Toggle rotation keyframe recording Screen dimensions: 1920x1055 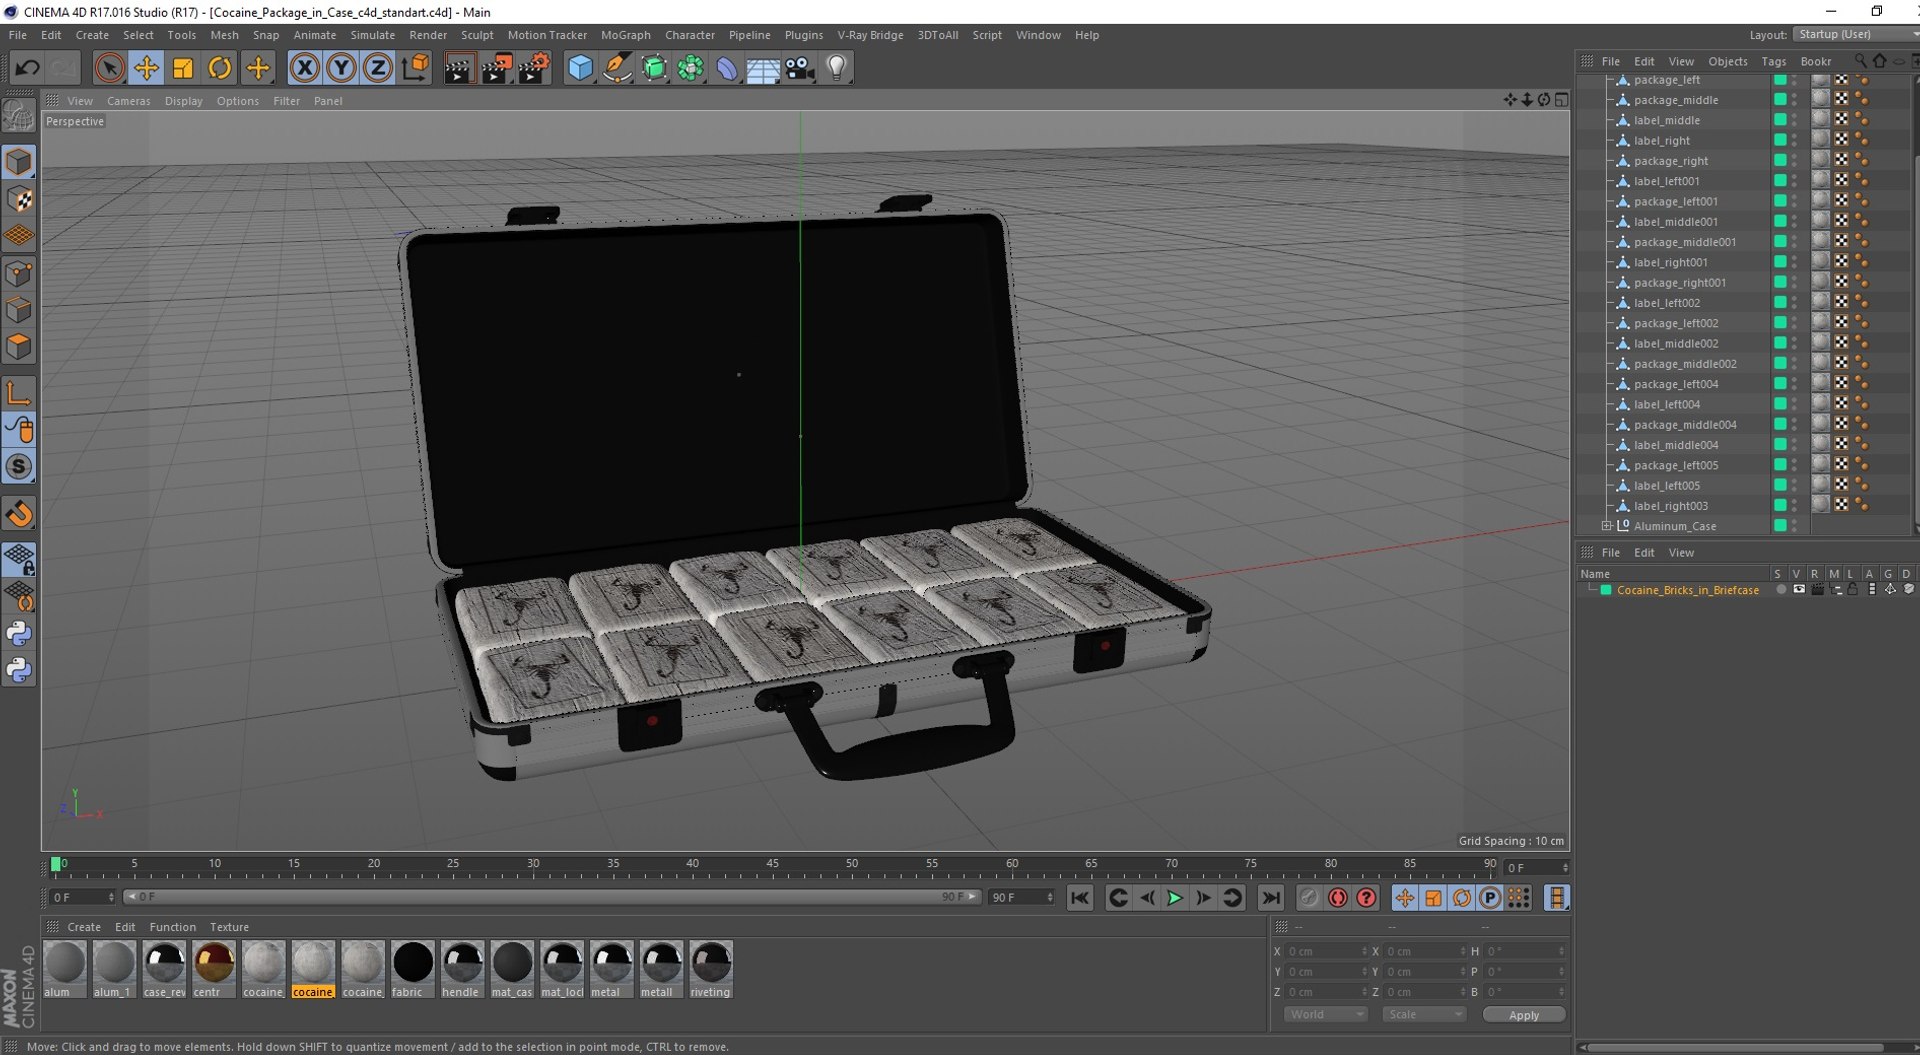(1461, 898)
